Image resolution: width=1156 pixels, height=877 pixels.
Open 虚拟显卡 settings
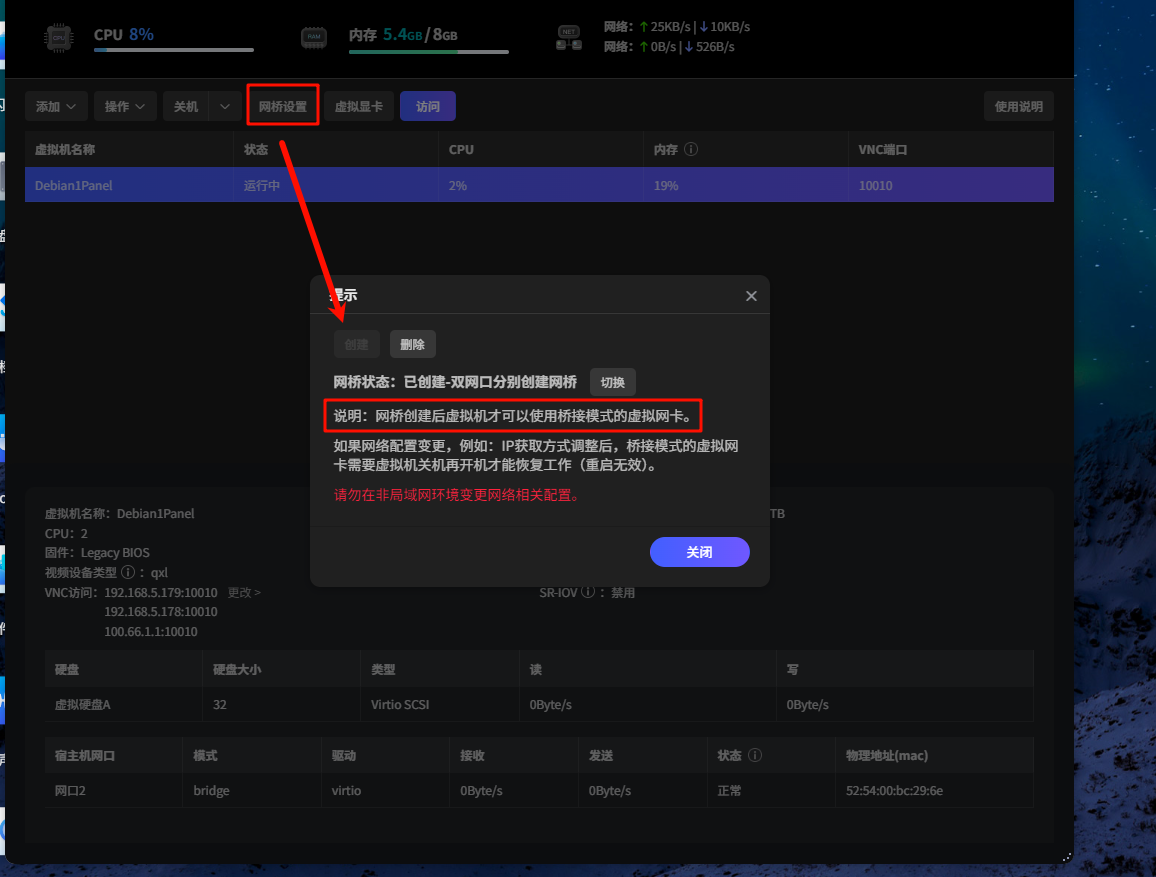pos(358,107)
